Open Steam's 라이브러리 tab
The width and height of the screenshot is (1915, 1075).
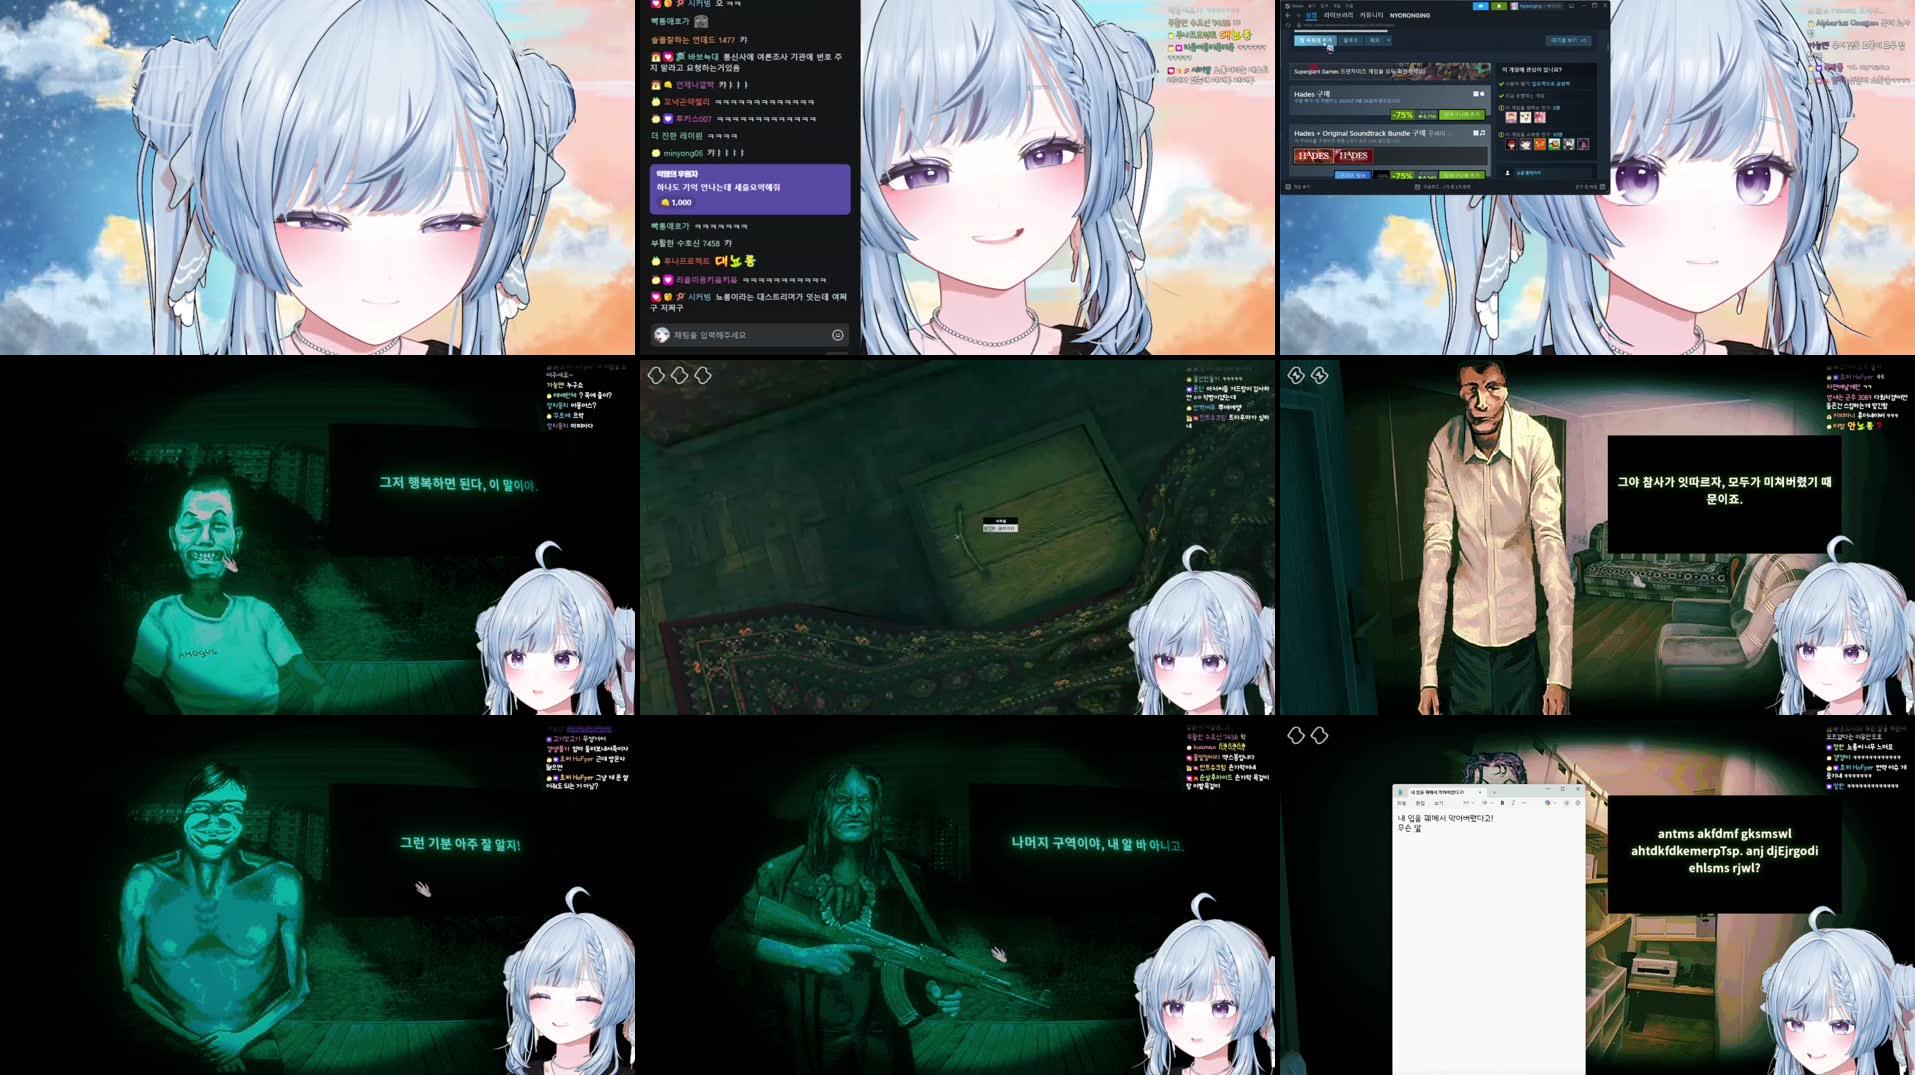coord(1338,15)
